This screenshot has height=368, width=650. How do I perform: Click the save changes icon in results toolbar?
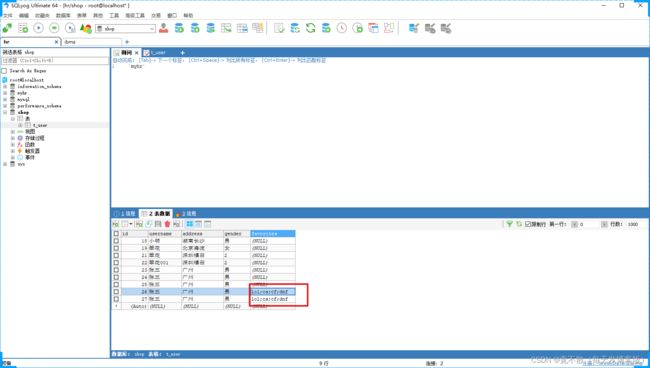[158, 224]
